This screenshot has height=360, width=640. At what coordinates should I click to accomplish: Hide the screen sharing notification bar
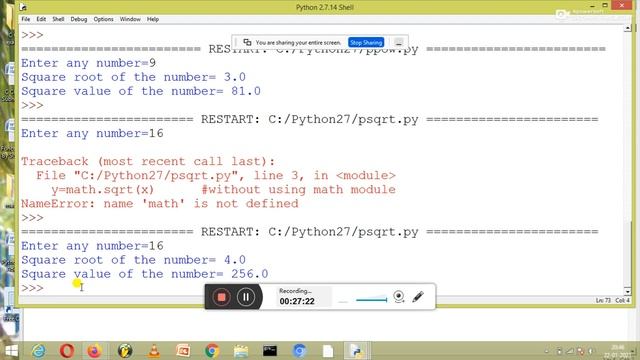[398, 42]
